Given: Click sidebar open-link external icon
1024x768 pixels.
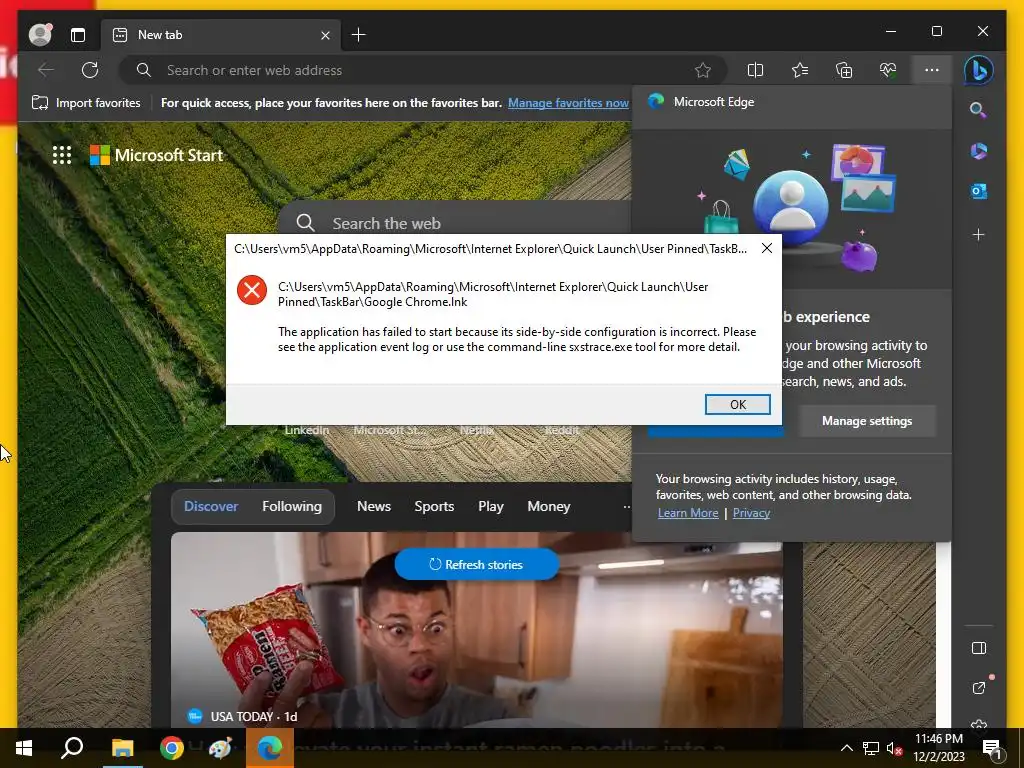Looking at the screenshot, I should coord(979,688).
